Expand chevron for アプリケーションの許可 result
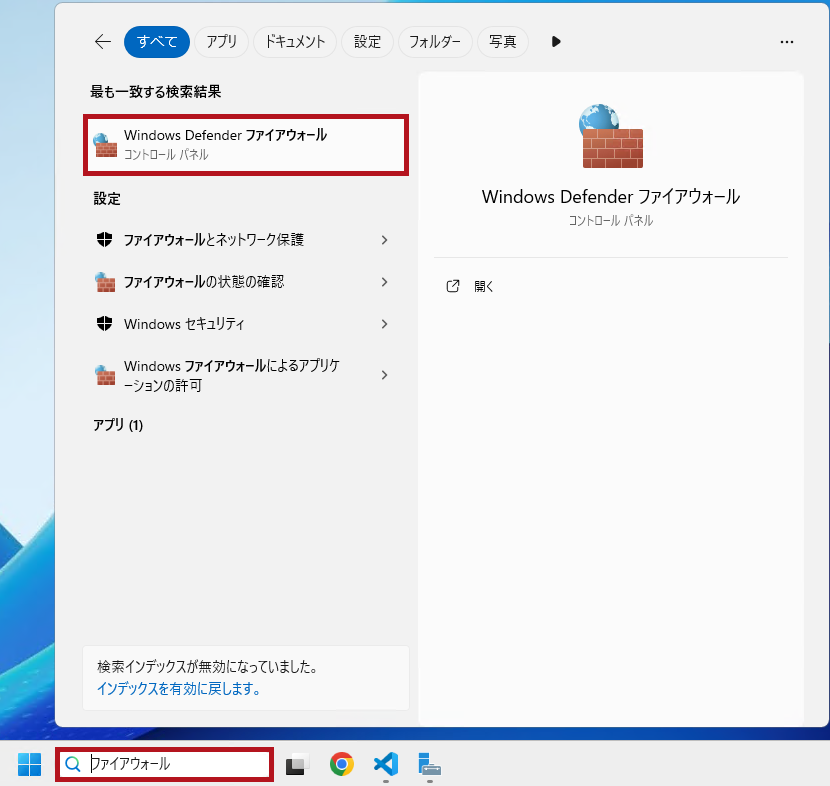Screen dimensions: 830x786 click(x=384, y=375)
